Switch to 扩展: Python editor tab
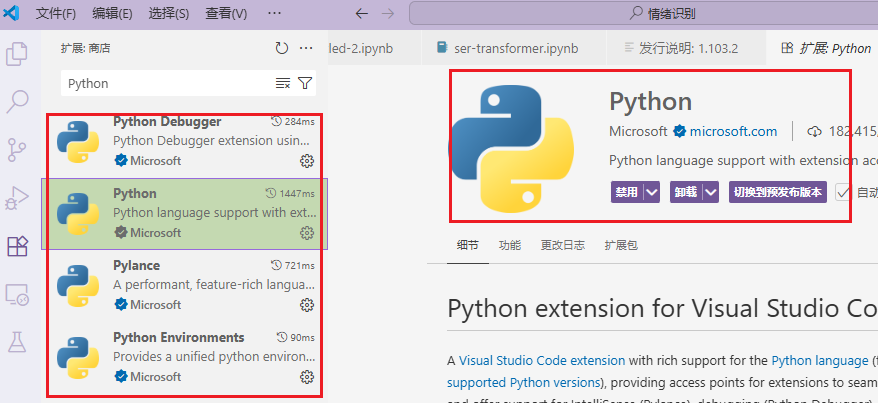Screen dimensions: 878x403 [822, 48]
